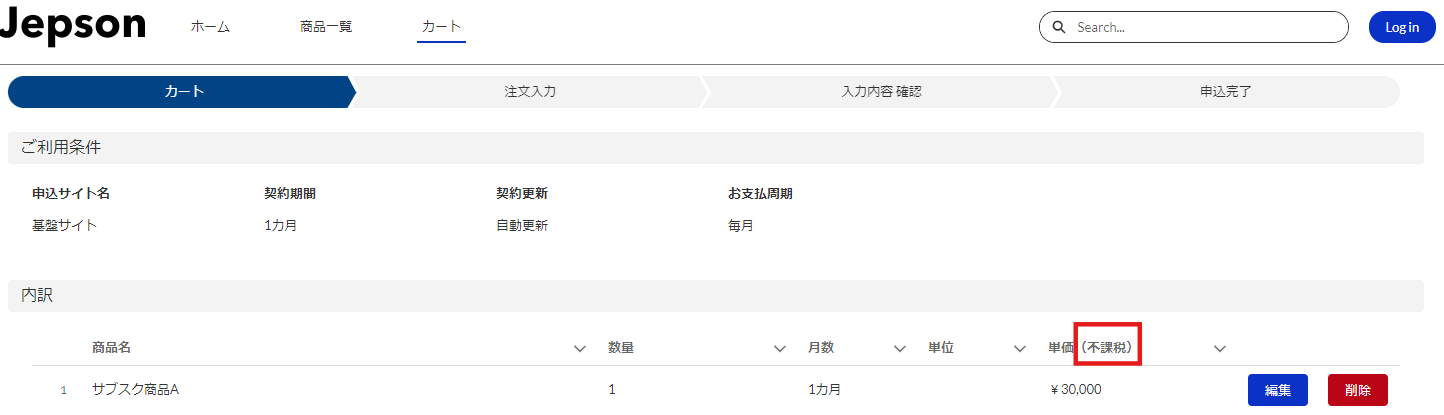This screenshot has width=1444, height=415.
Task: Open 商品名 column sort chevron
Action: [580, 348]
